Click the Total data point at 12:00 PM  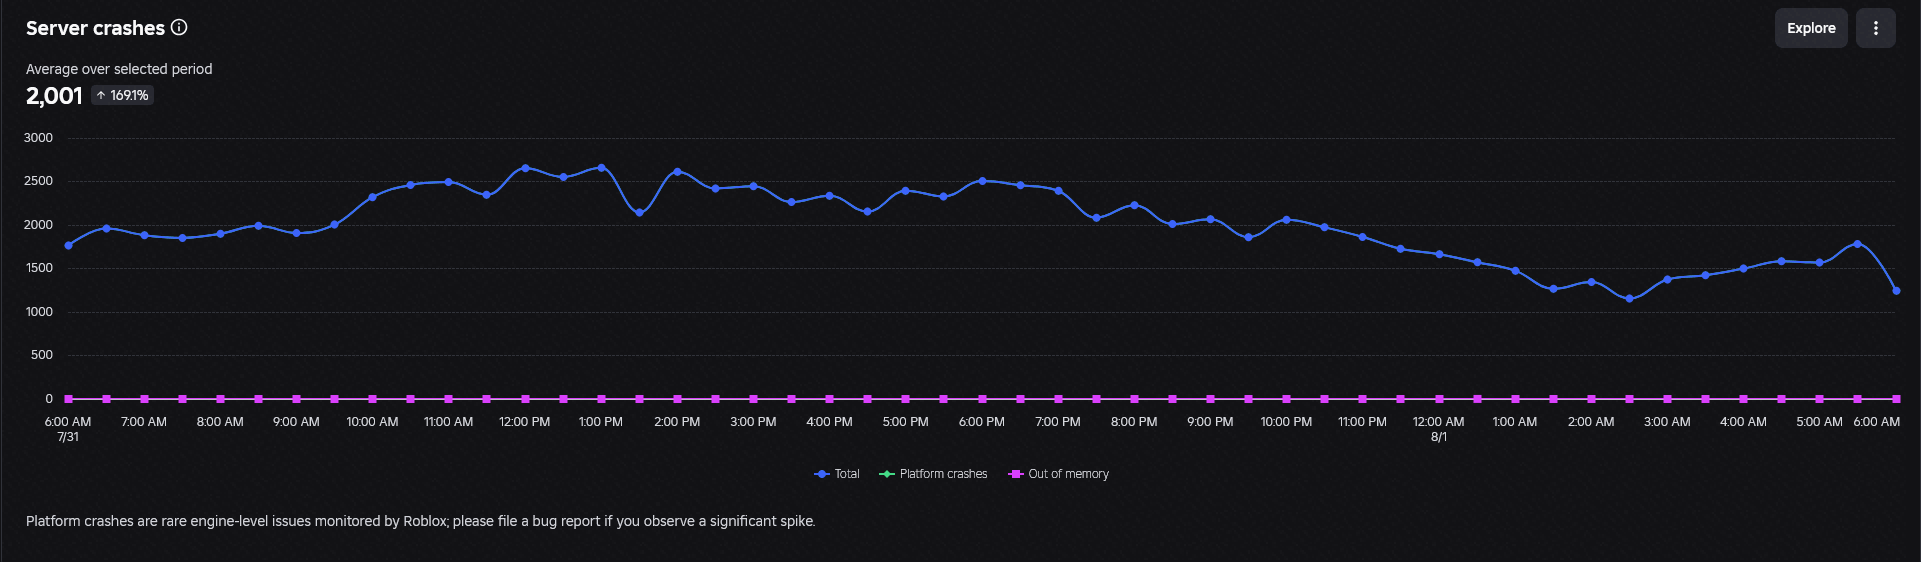point(525,168)
